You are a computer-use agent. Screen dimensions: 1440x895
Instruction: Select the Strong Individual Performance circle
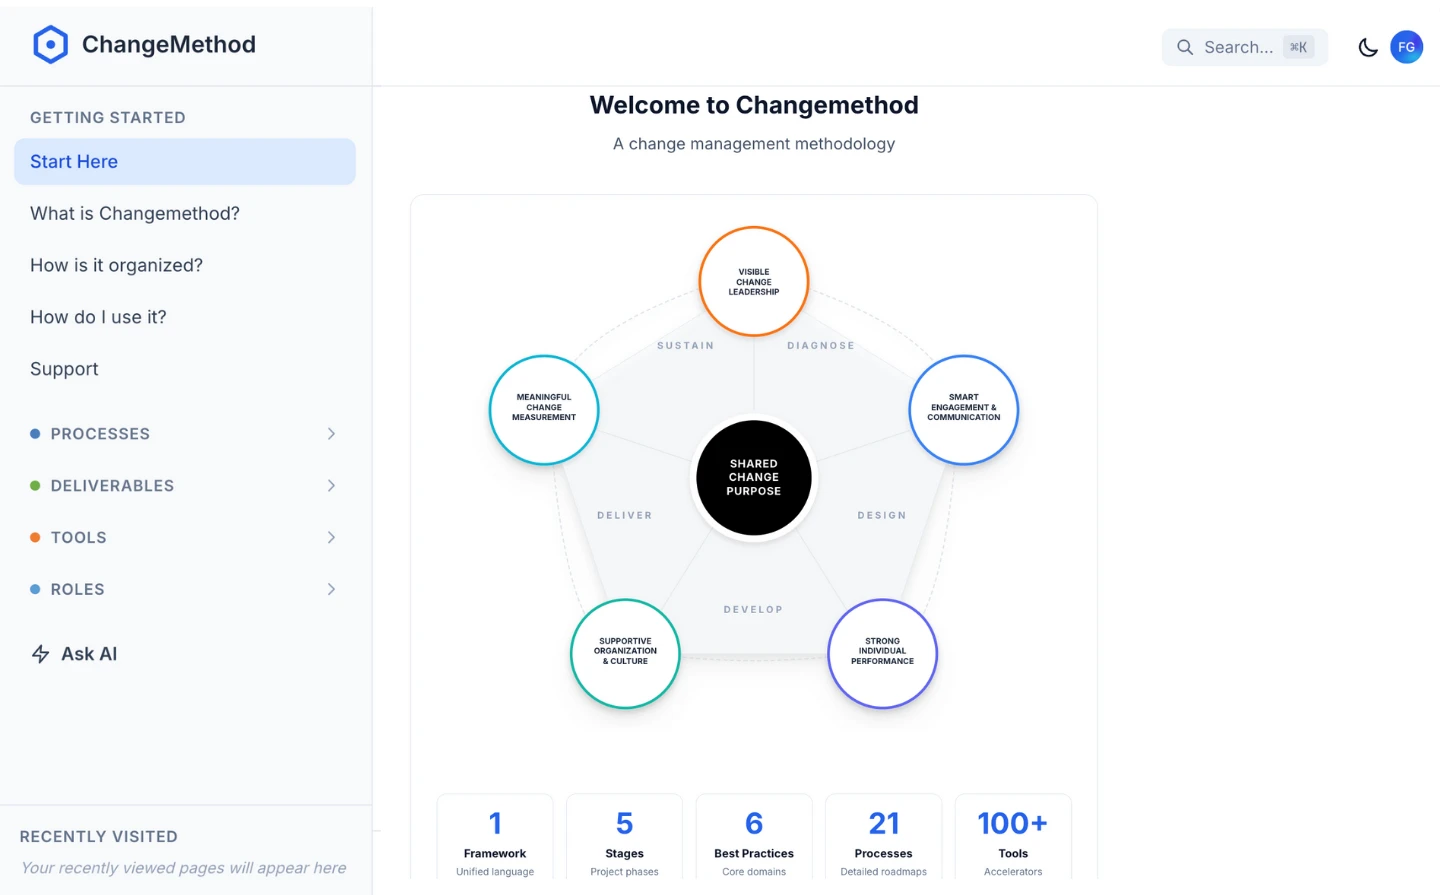(x=883, y=654)
